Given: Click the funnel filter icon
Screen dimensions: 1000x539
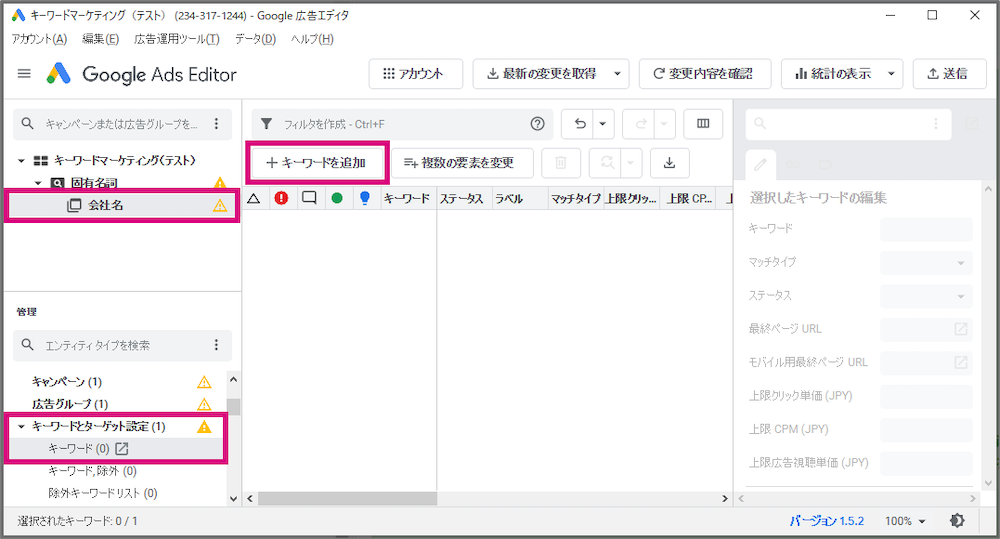Looking at the screenshot, I should click(x=267, y=124).
